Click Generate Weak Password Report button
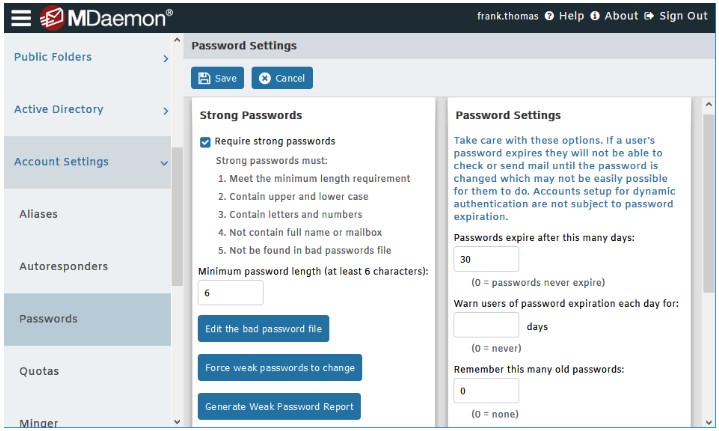Screen dimensions: 719x431 279,407
